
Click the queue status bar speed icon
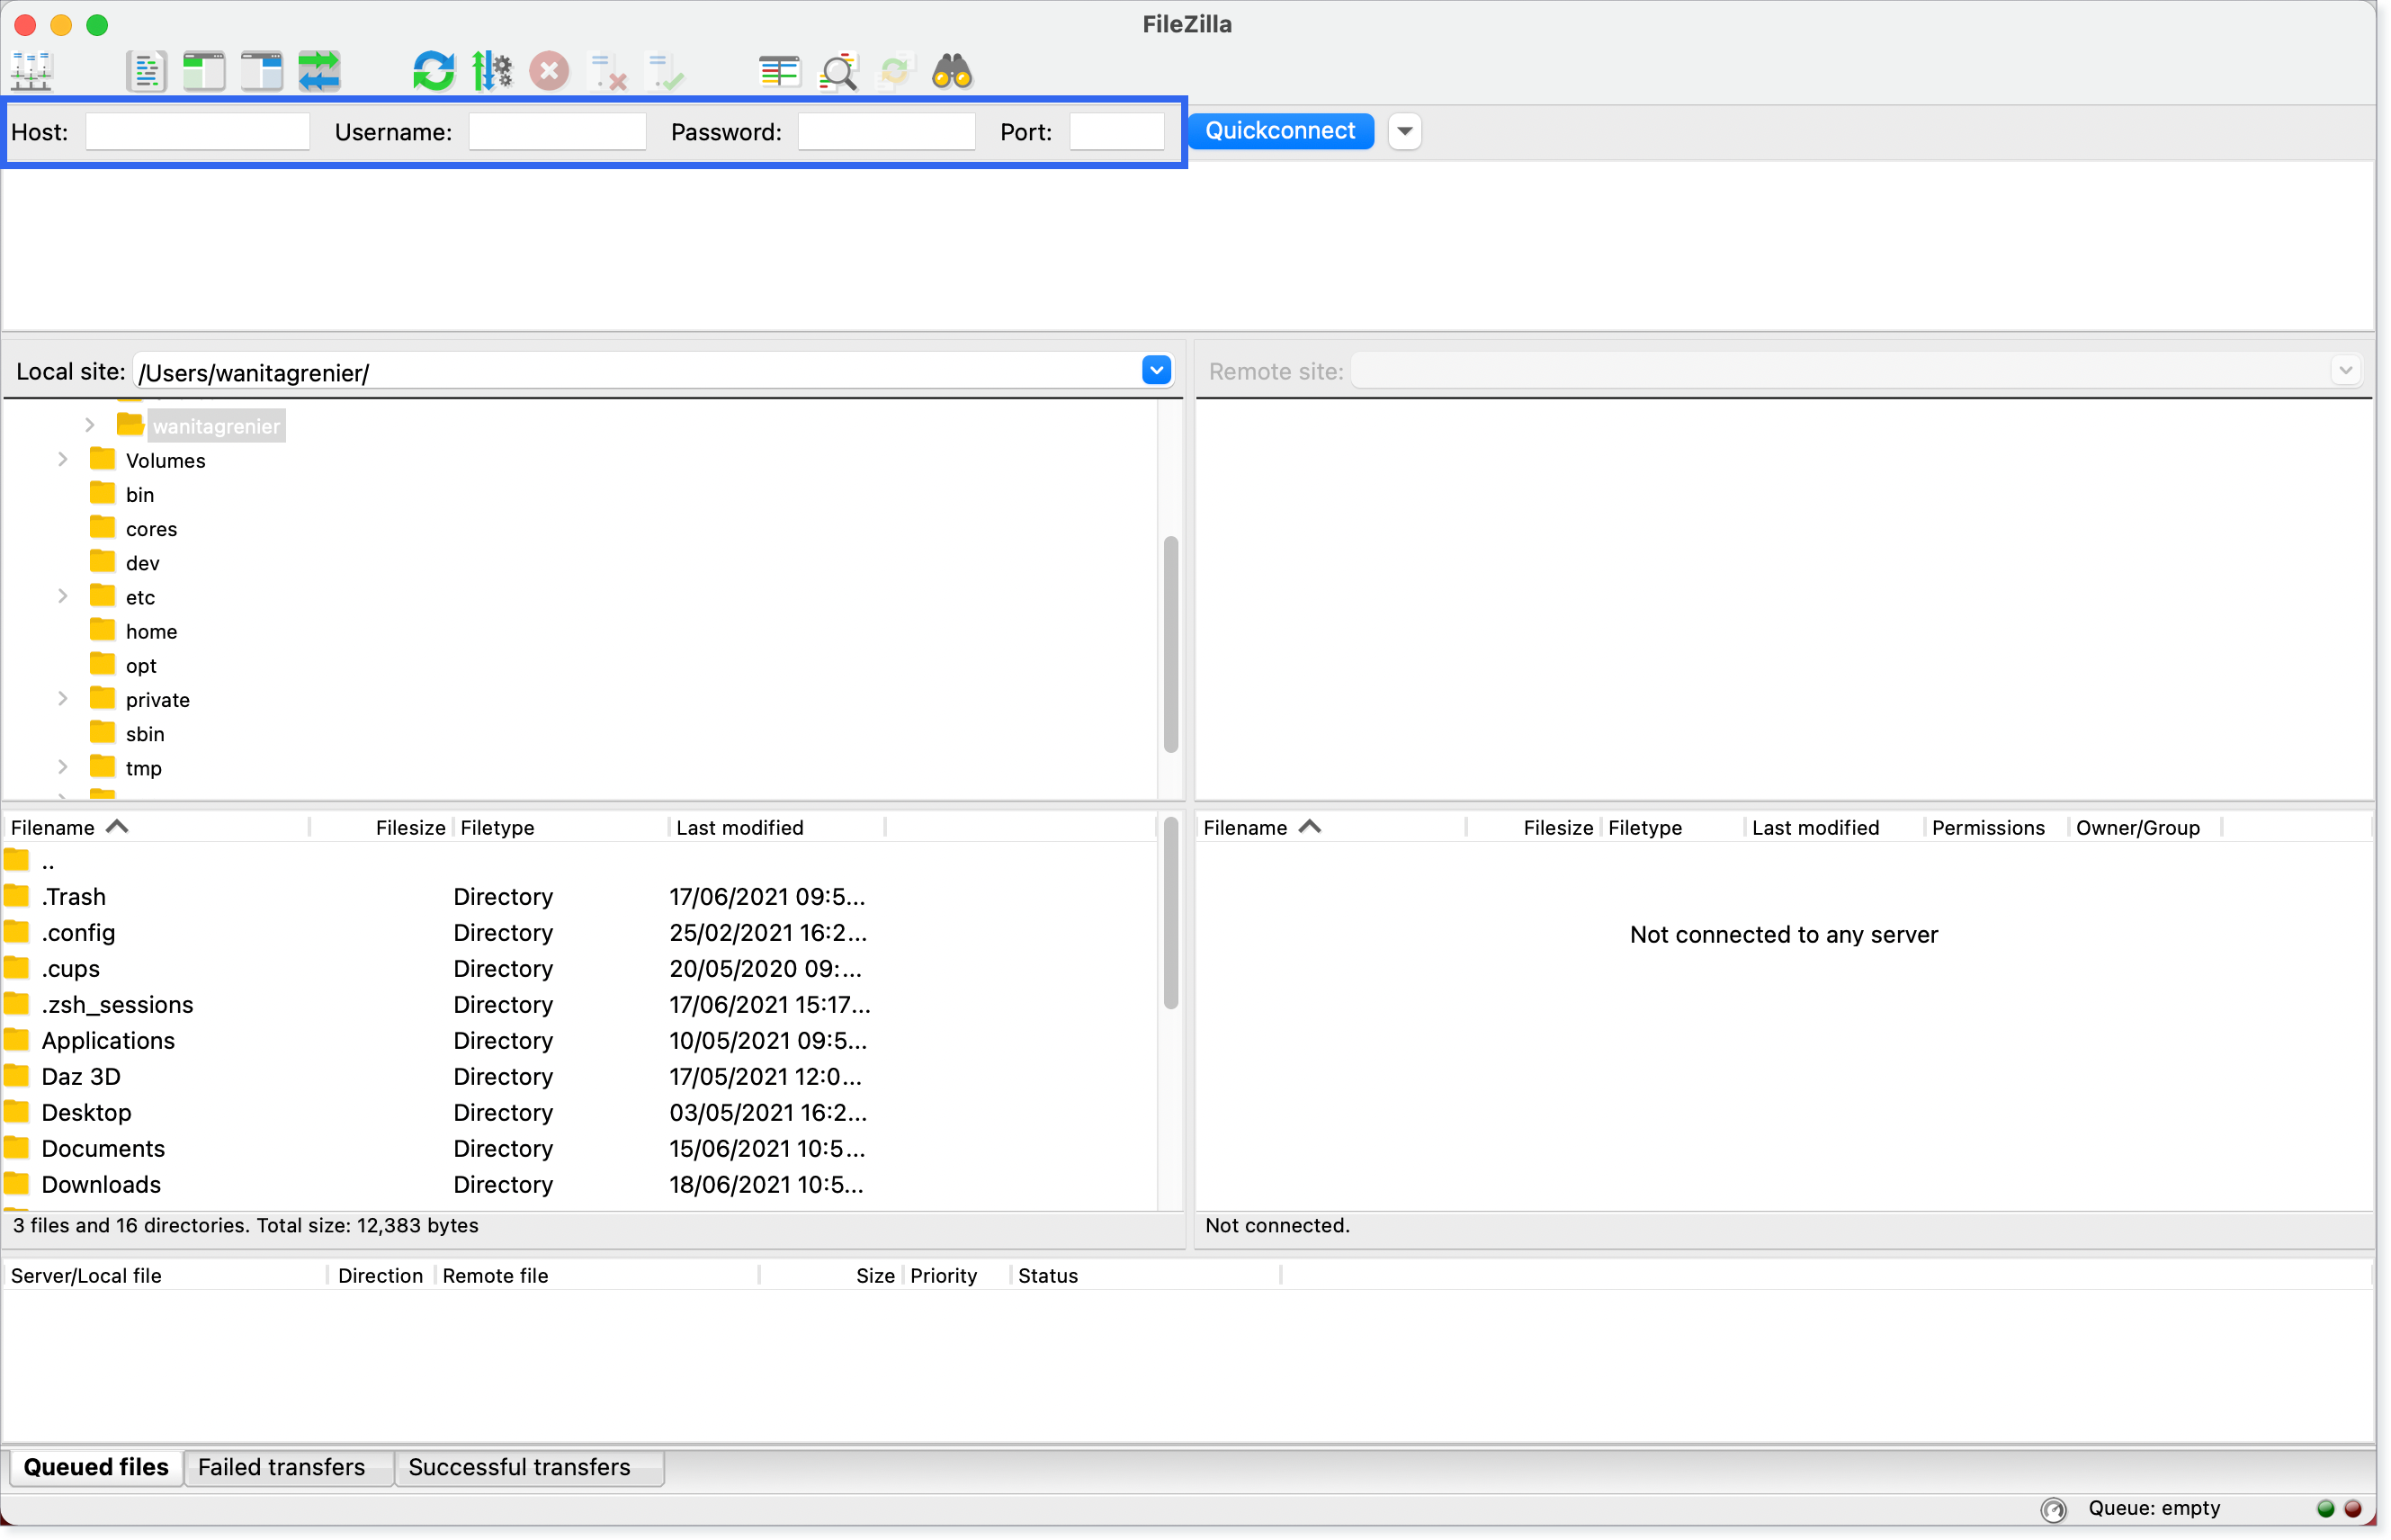[x=2054, y=1509]
